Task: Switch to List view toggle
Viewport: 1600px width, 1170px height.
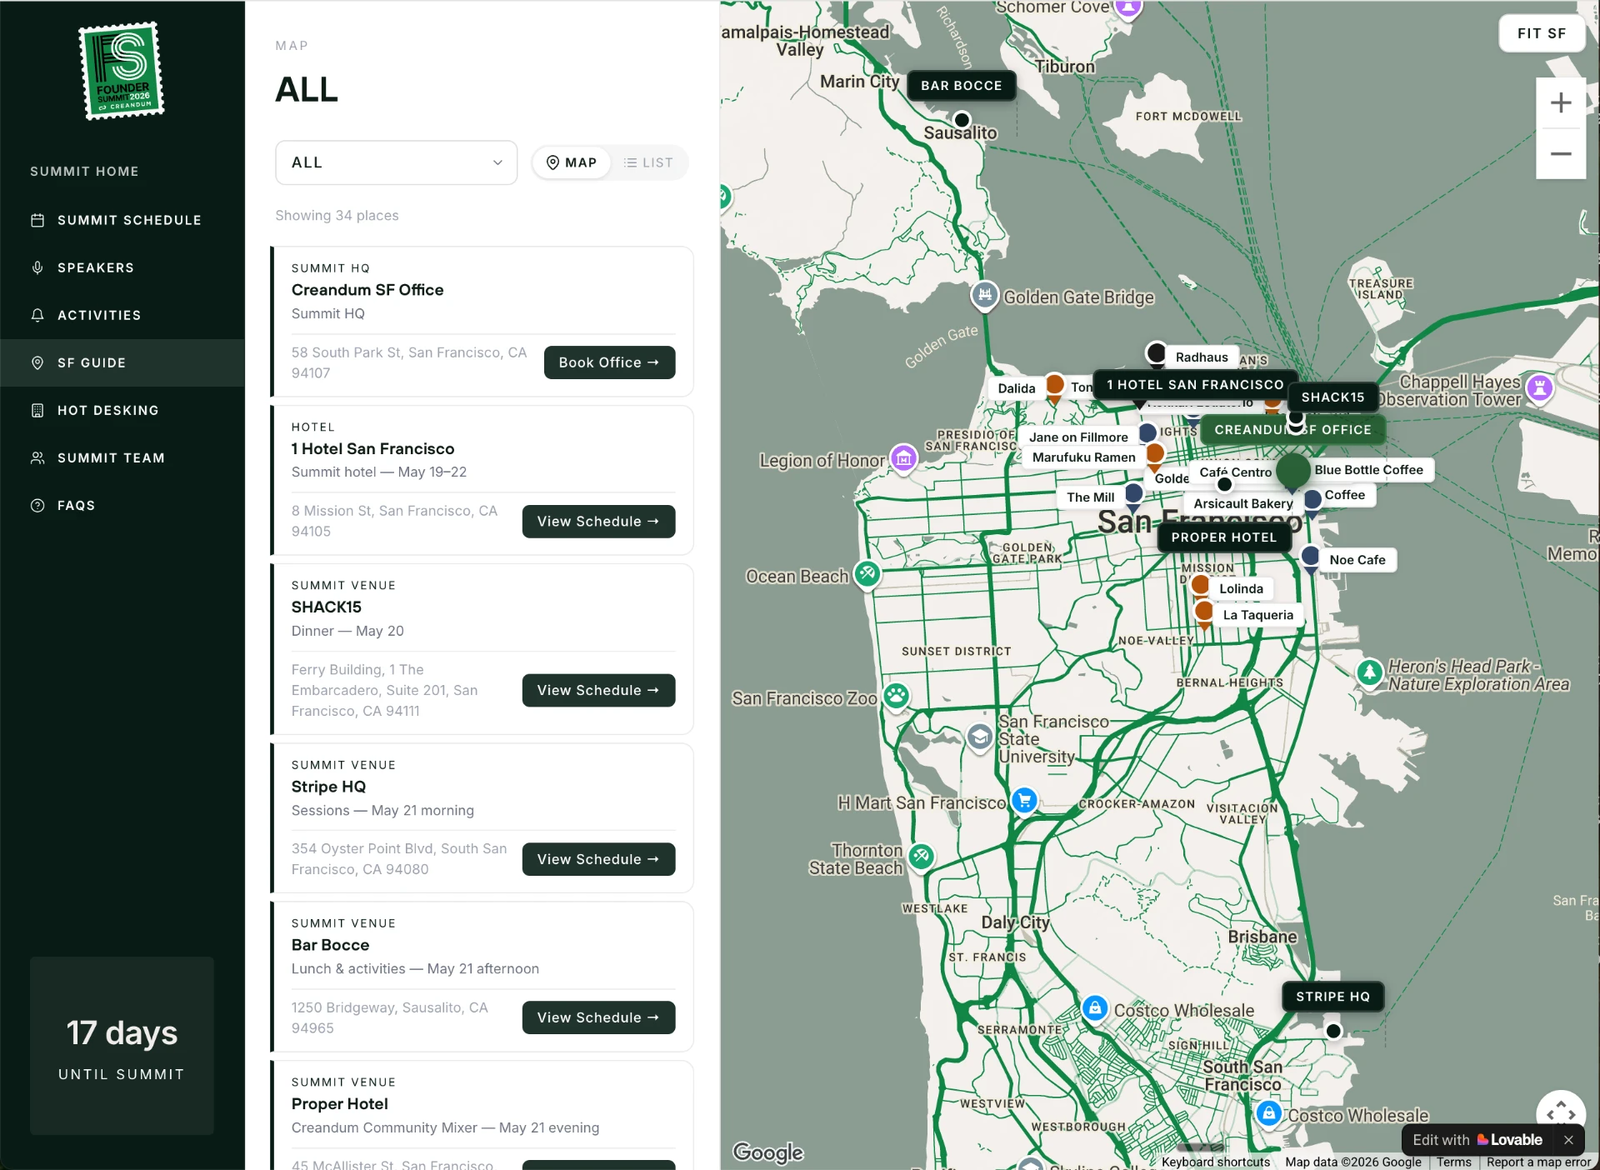Action: [649, 163]
